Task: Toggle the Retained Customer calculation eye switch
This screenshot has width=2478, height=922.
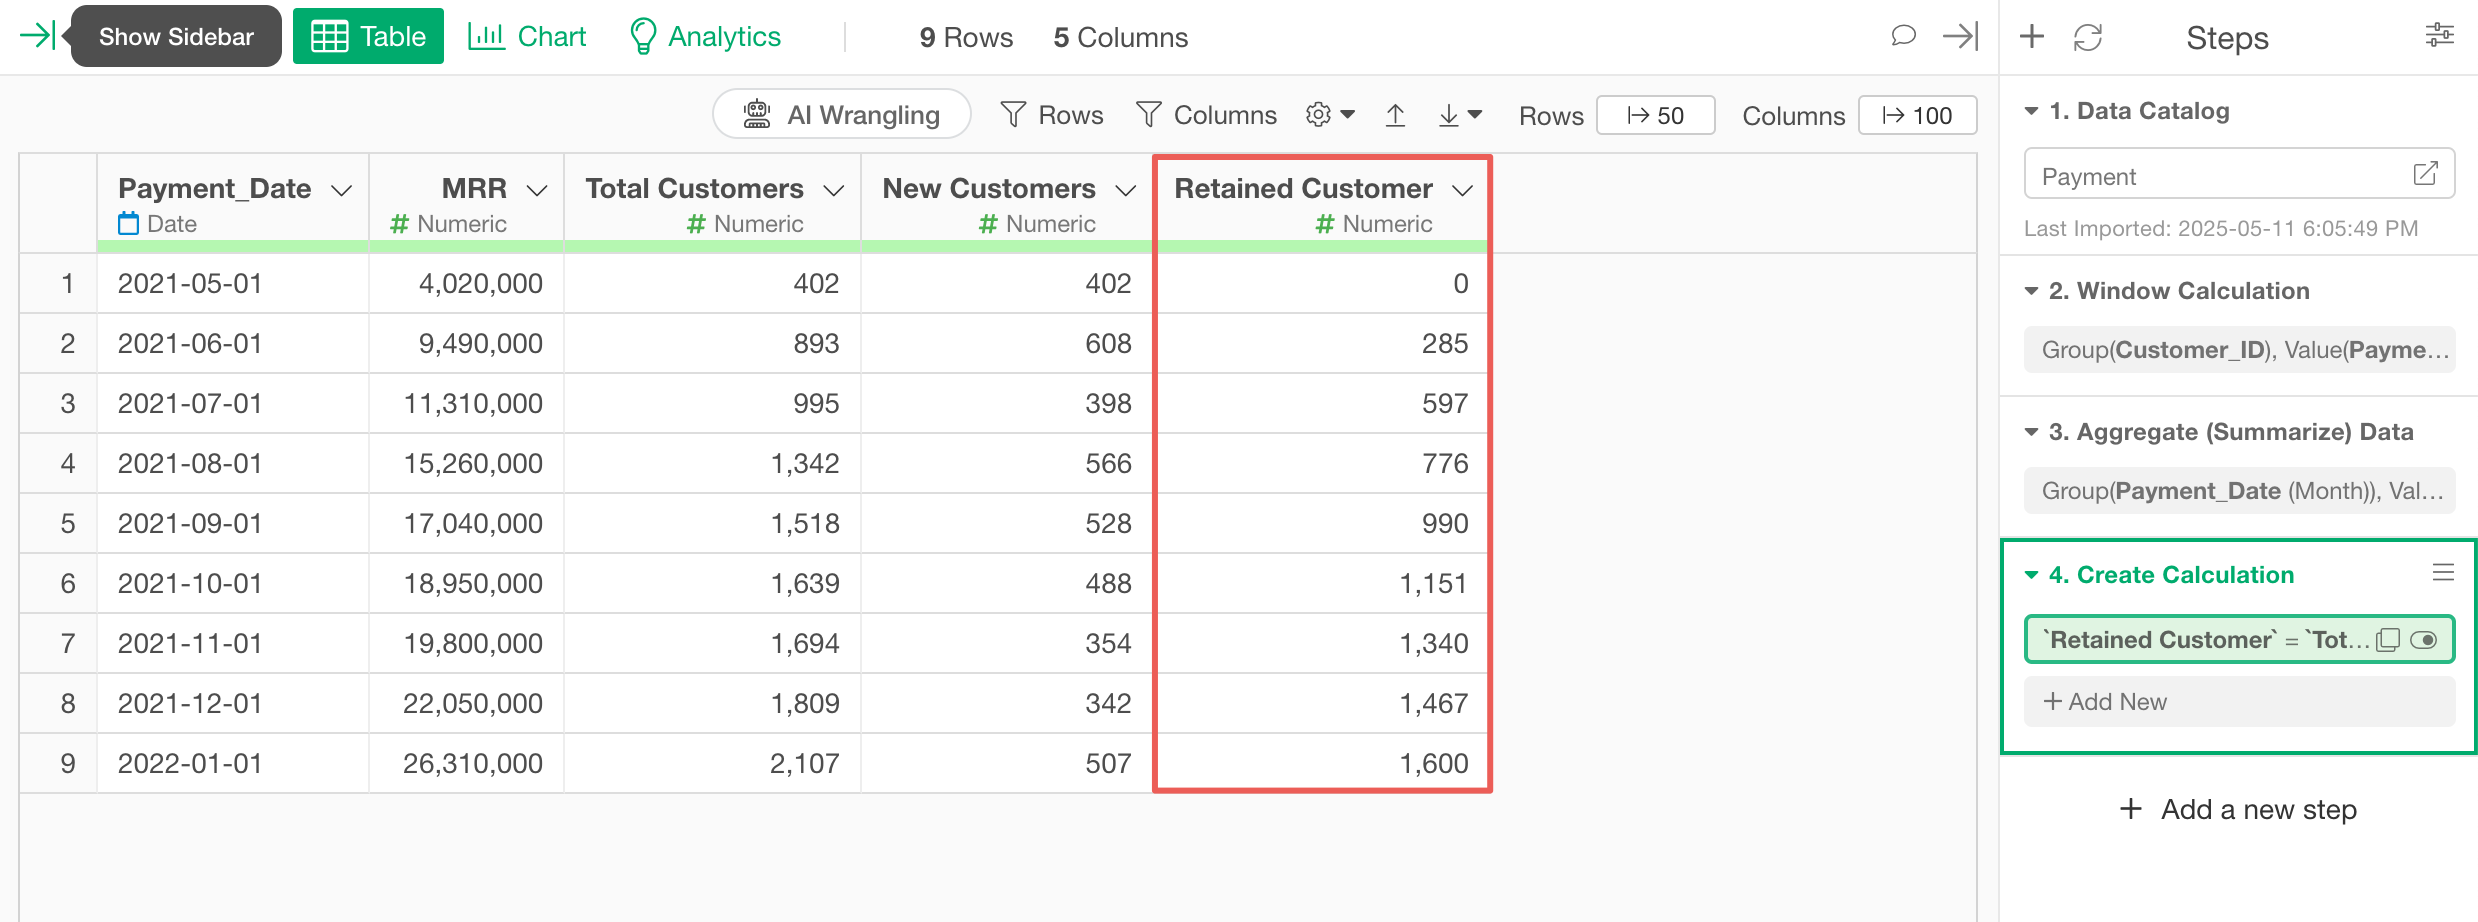Action: 2424,640
